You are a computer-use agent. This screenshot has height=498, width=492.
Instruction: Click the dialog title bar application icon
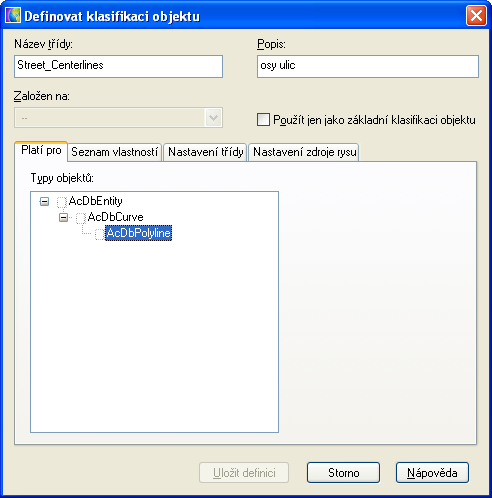click(x=13, y=16)
